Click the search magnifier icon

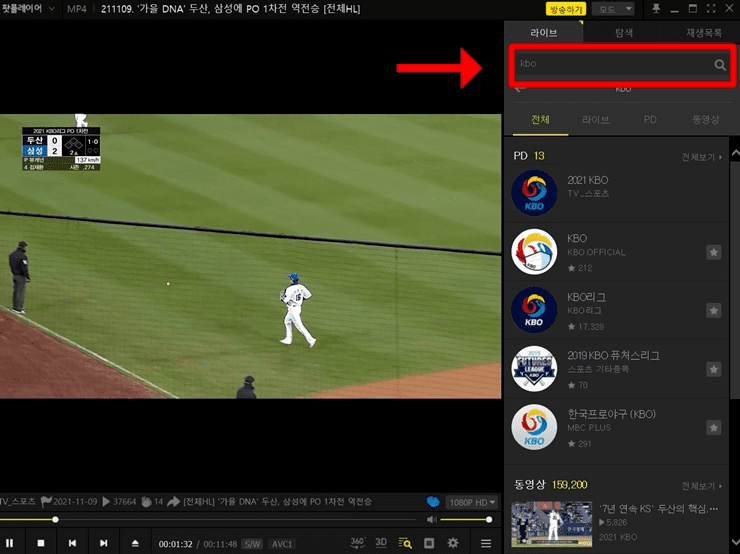click(x=720, y=65)
